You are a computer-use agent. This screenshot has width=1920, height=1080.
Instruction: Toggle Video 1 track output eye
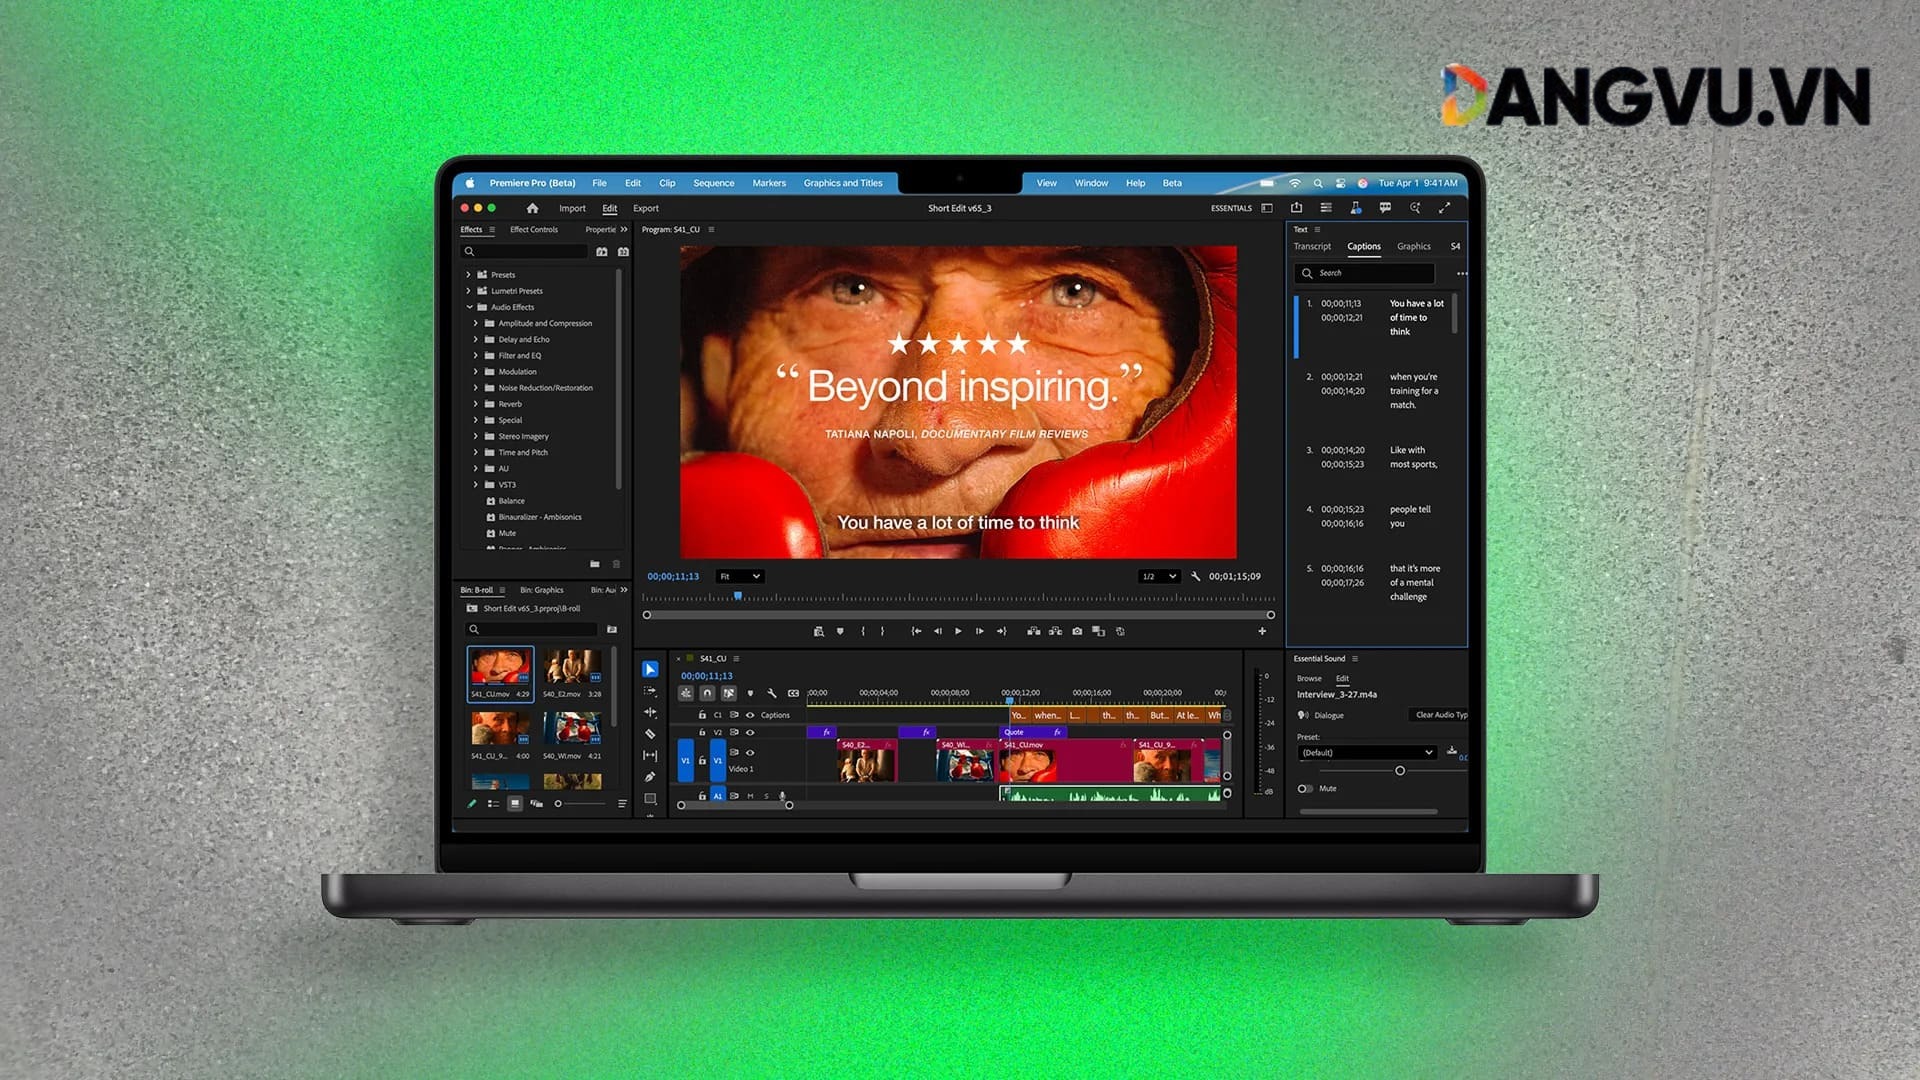tap(750, 752)
